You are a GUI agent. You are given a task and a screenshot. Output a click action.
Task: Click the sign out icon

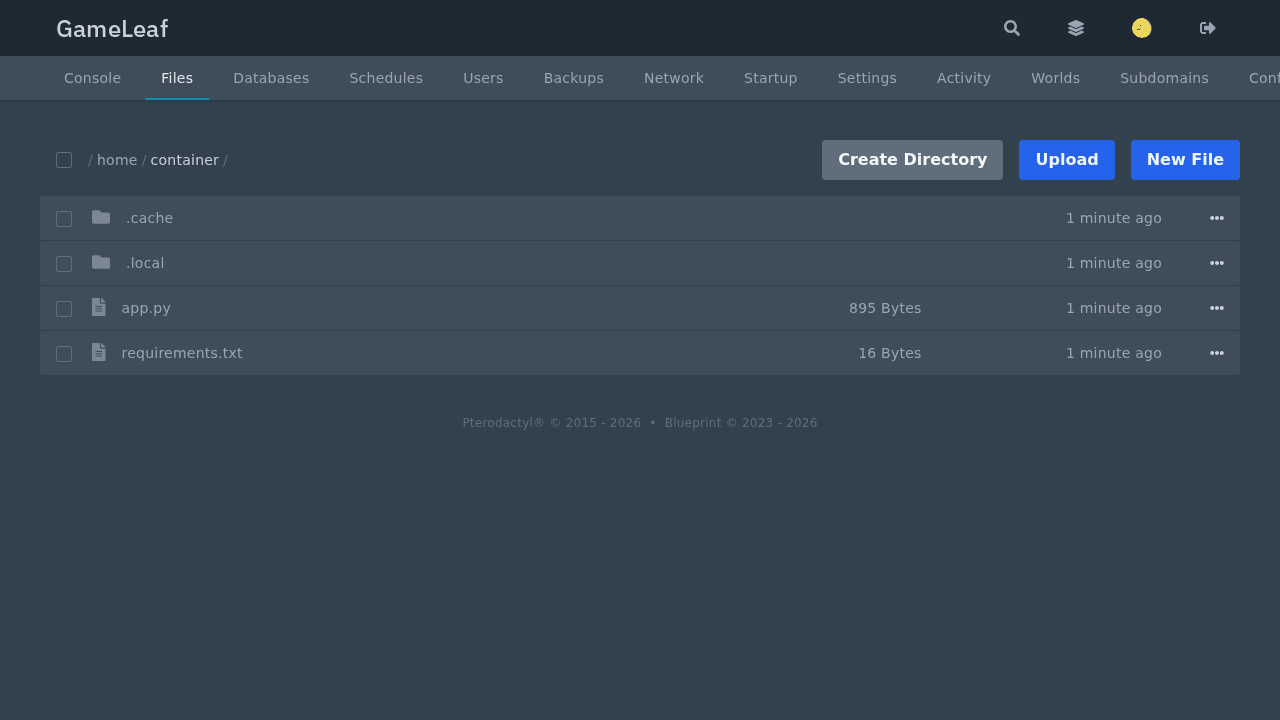[x=1208, y=28]
